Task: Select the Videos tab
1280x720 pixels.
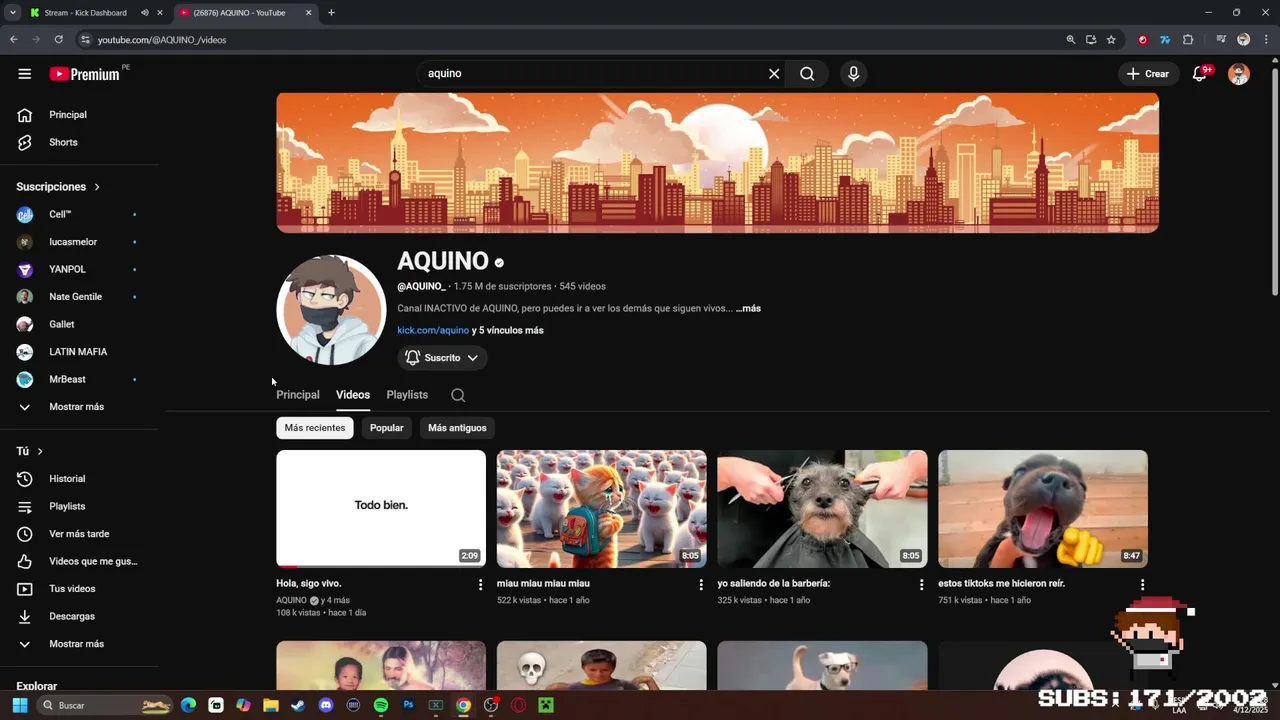Action: tap(353, 395)
